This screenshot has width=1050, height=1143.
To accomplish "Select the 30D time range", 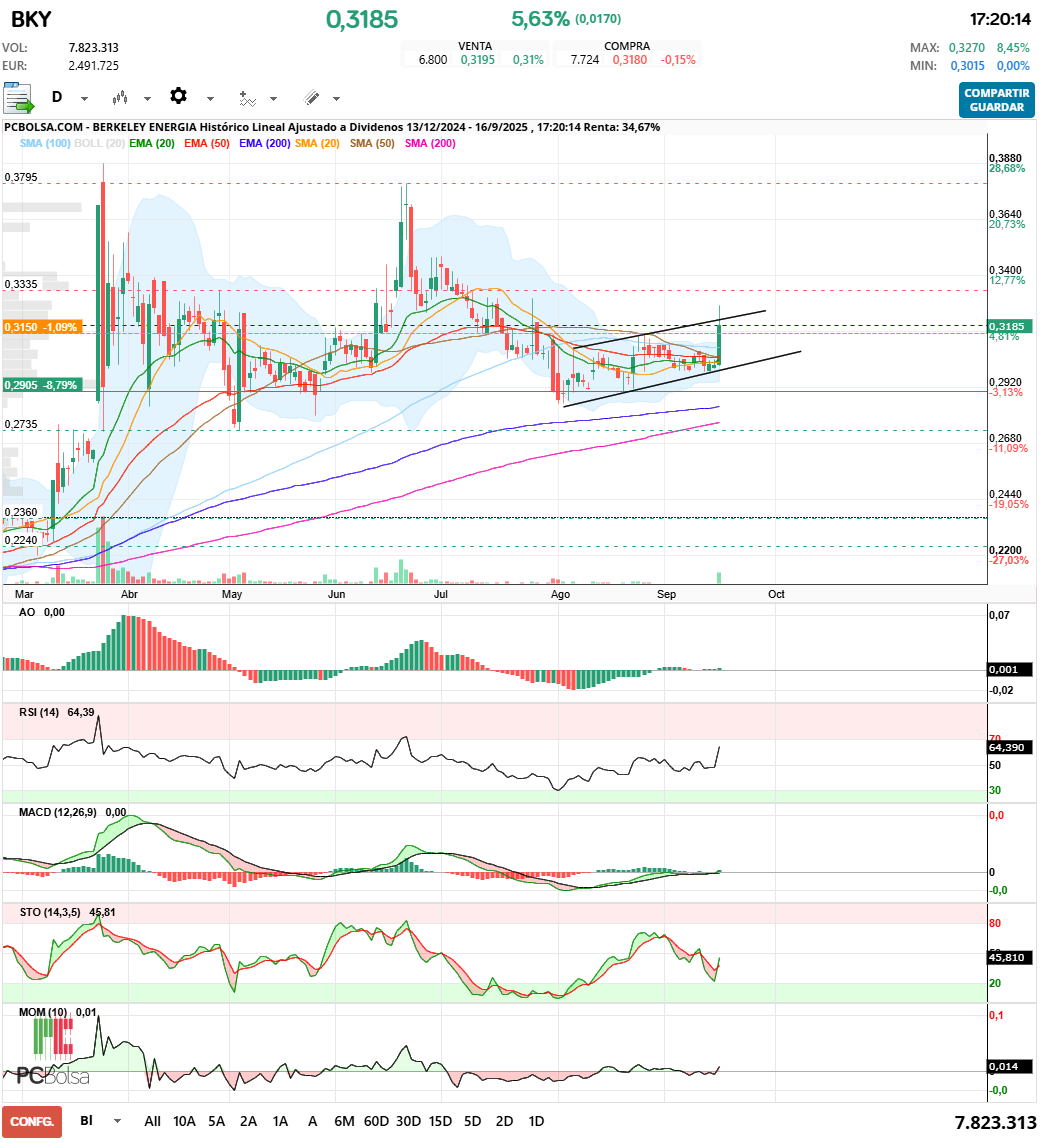I will pos(408,1121).
